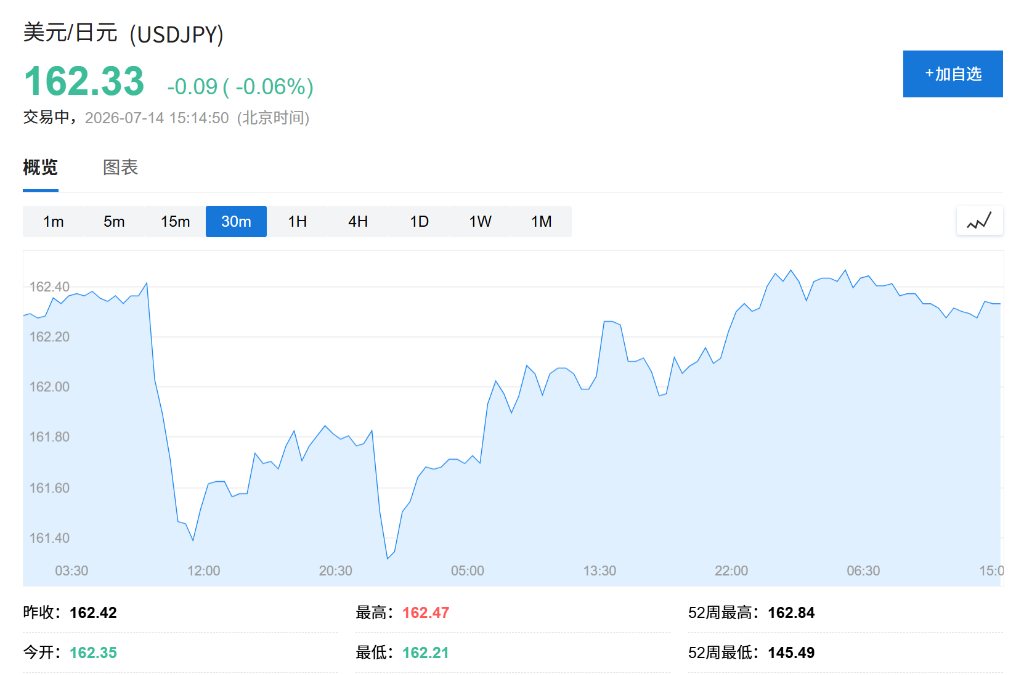The image size is (1024, 675).
Task: Select the 5m timeframe
Action: (114, 221)
